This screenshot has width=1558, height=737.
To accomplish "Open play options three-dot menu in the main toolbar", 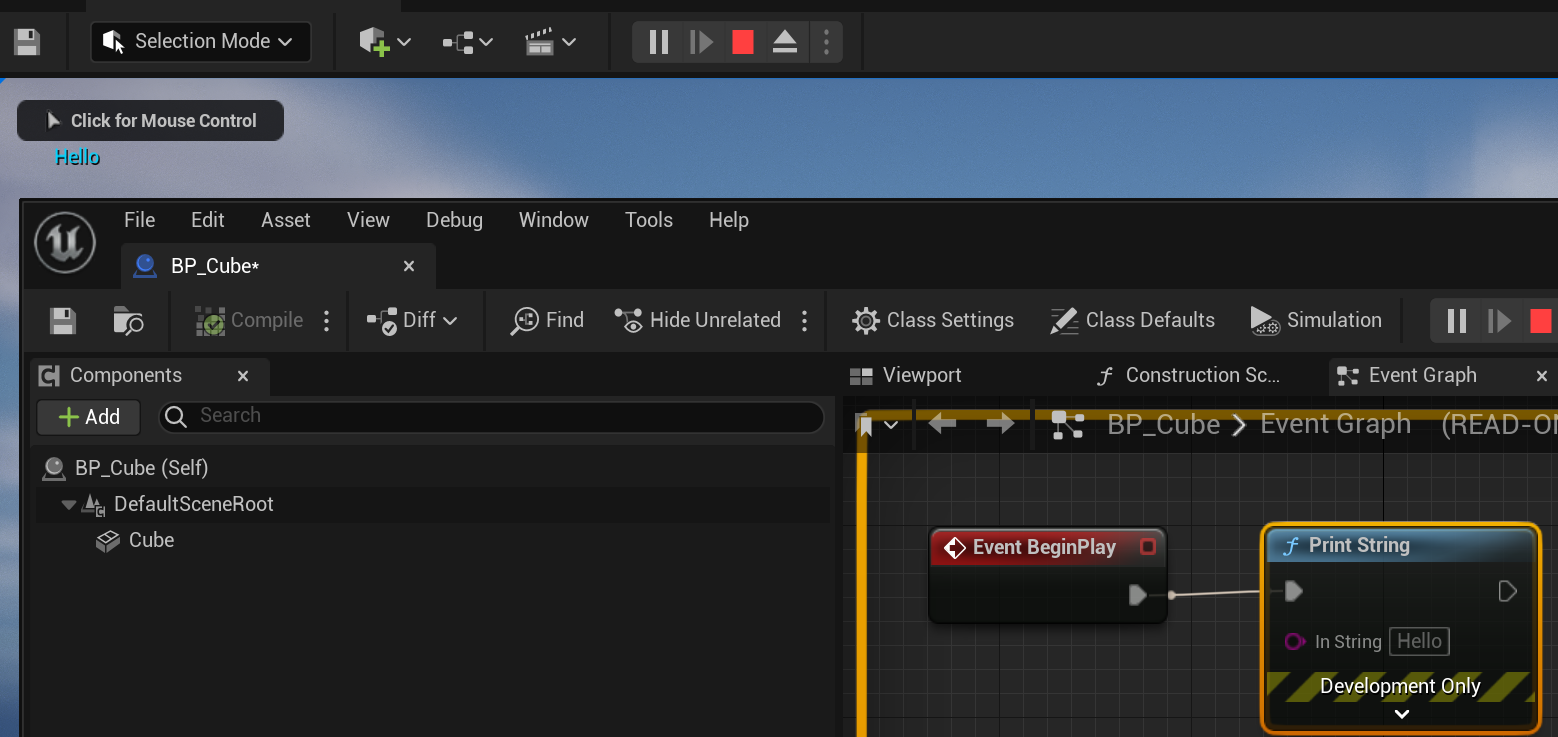I will (x=826, y=42).
